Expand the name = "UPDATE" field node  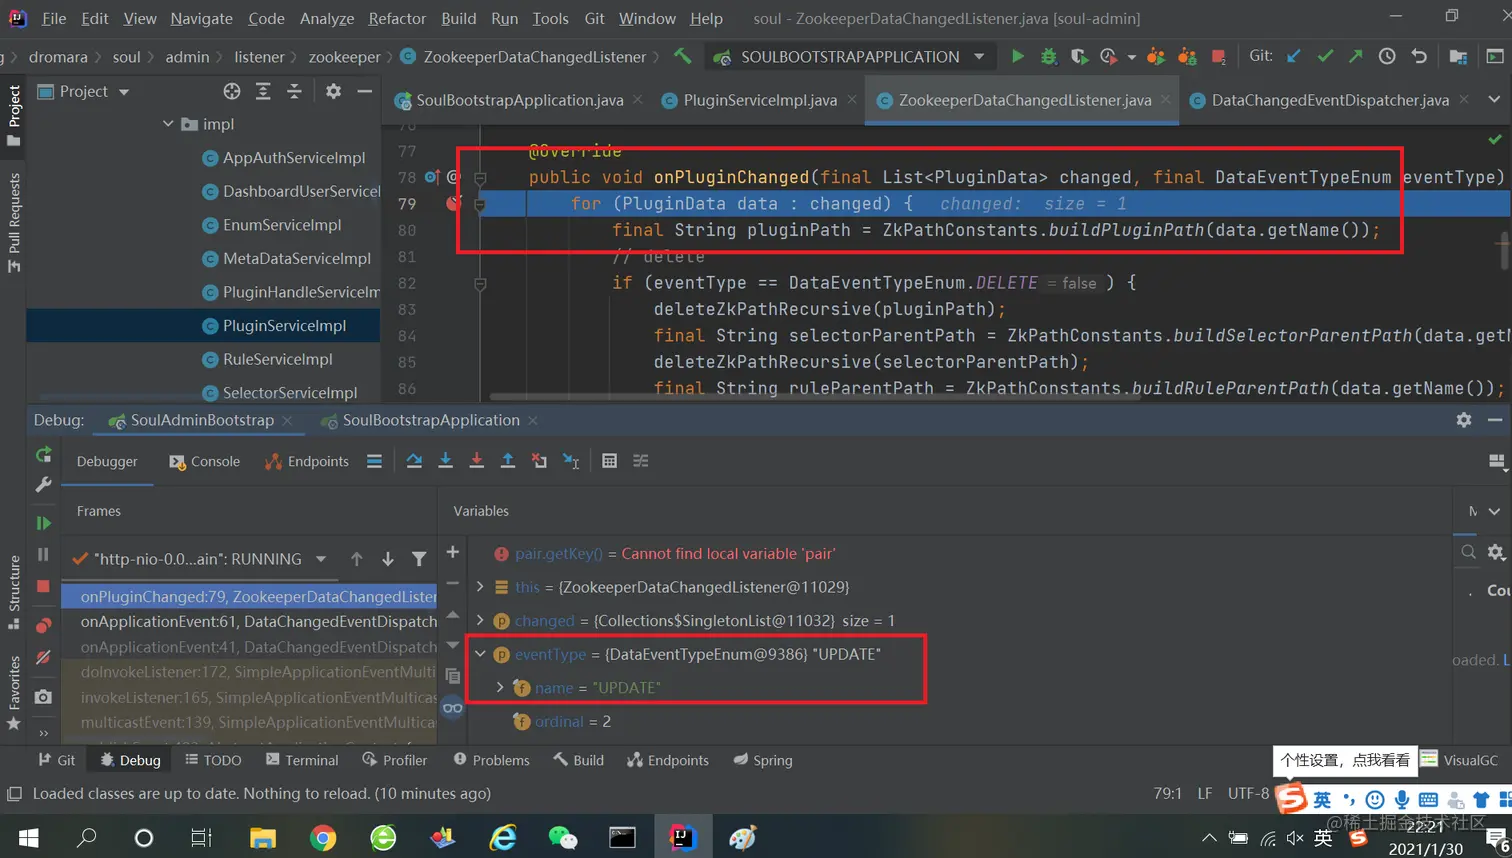[x=500, y=688]
